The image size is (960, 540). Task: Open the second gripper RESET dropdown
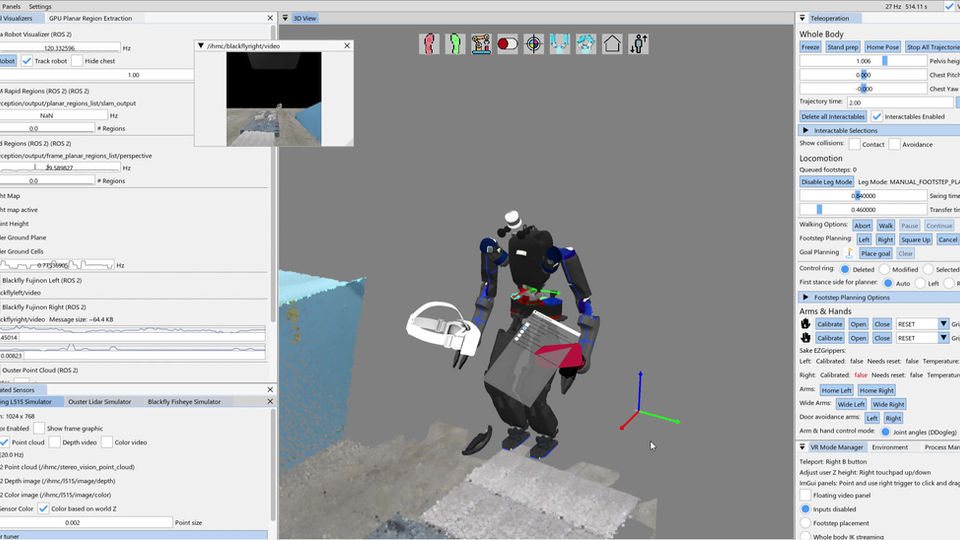(x=943, y=338)
